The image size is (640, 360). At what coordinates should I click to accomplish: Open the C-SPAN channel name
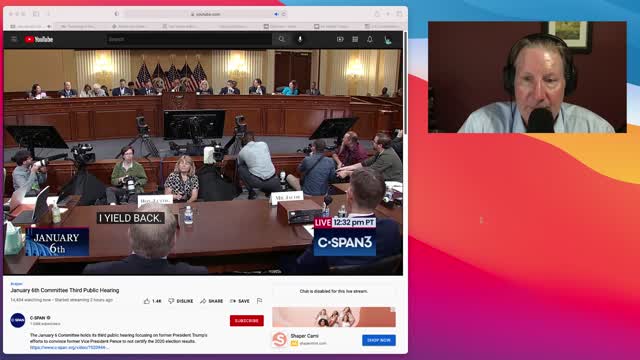[38, 318]
